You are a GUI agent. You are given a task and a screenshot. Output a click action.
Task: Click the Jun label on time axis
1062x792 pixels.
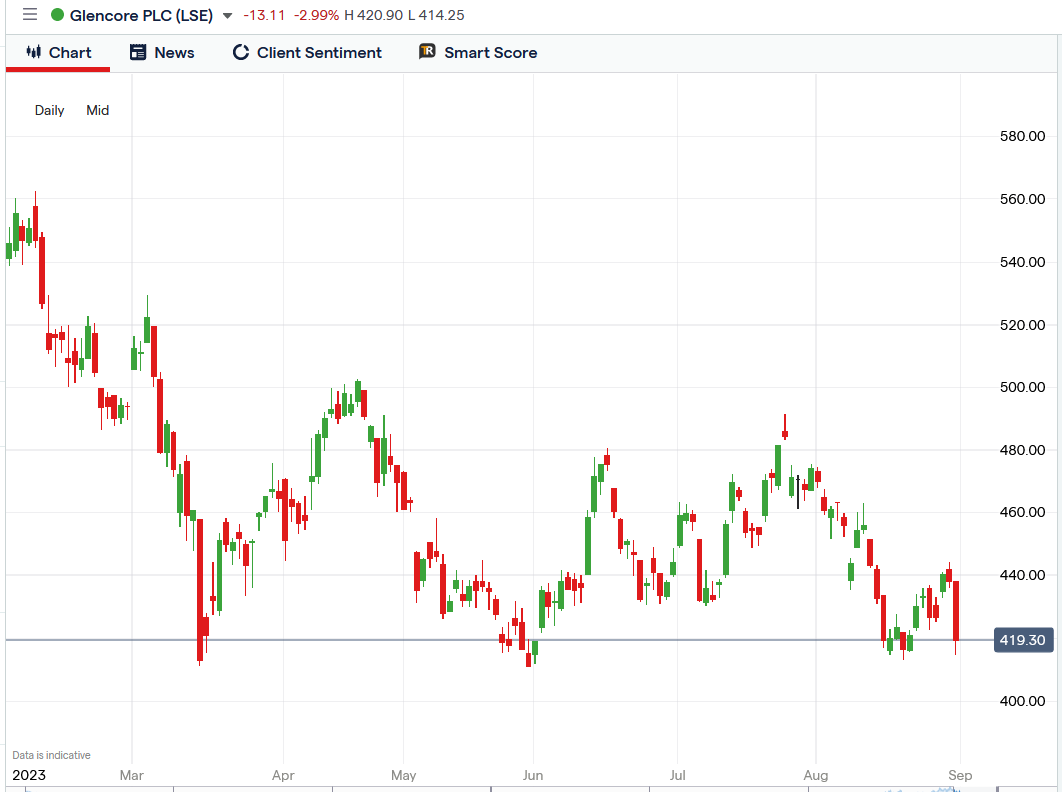533,775
